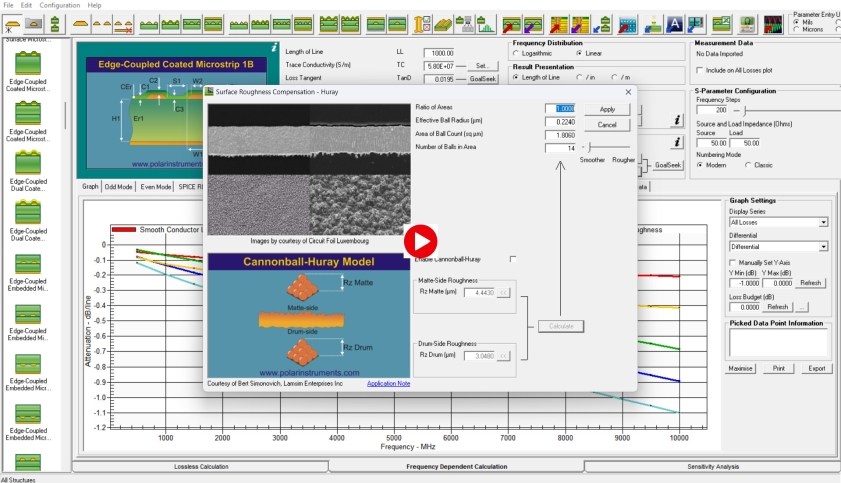Image resolution: width=841 pixels, height=483 pixels.
Task: Click the gray boxed trace toolbar icon
Action: pyautogui.click(x=34, y=25)
